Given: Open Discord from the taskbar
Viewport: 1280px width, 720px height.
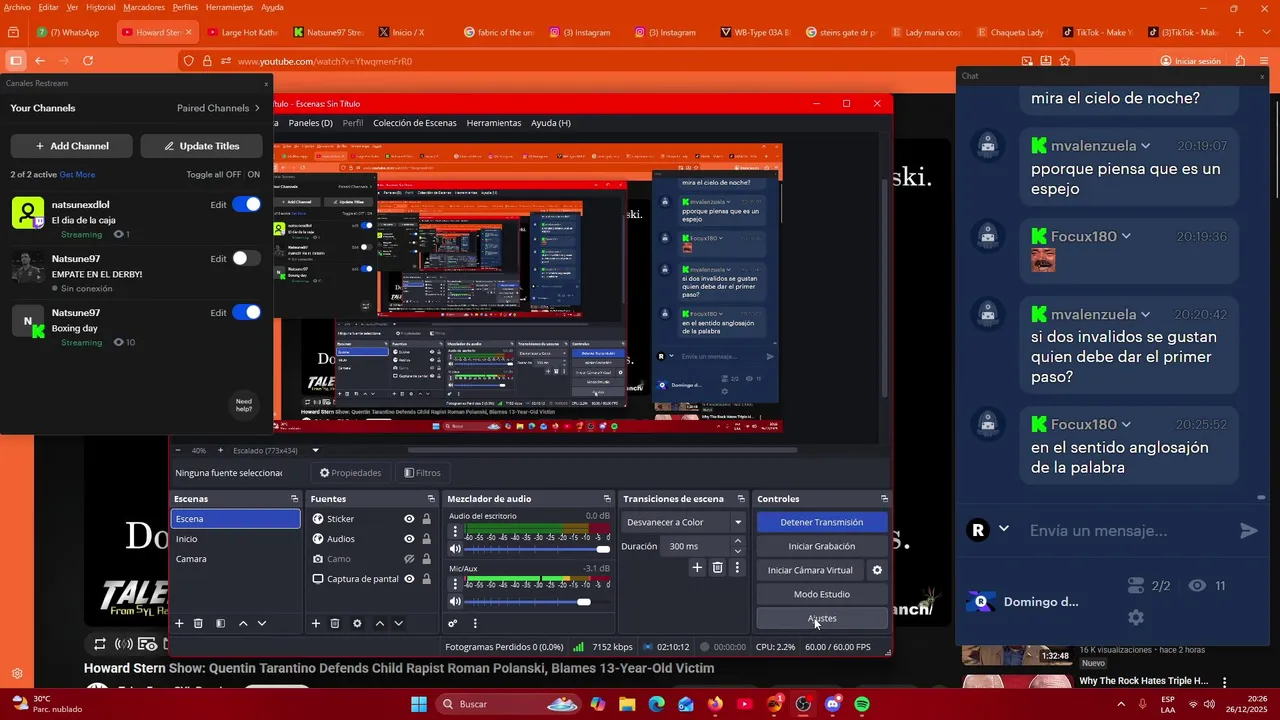Looking at the screenshot, I should [x=832, y=704].
